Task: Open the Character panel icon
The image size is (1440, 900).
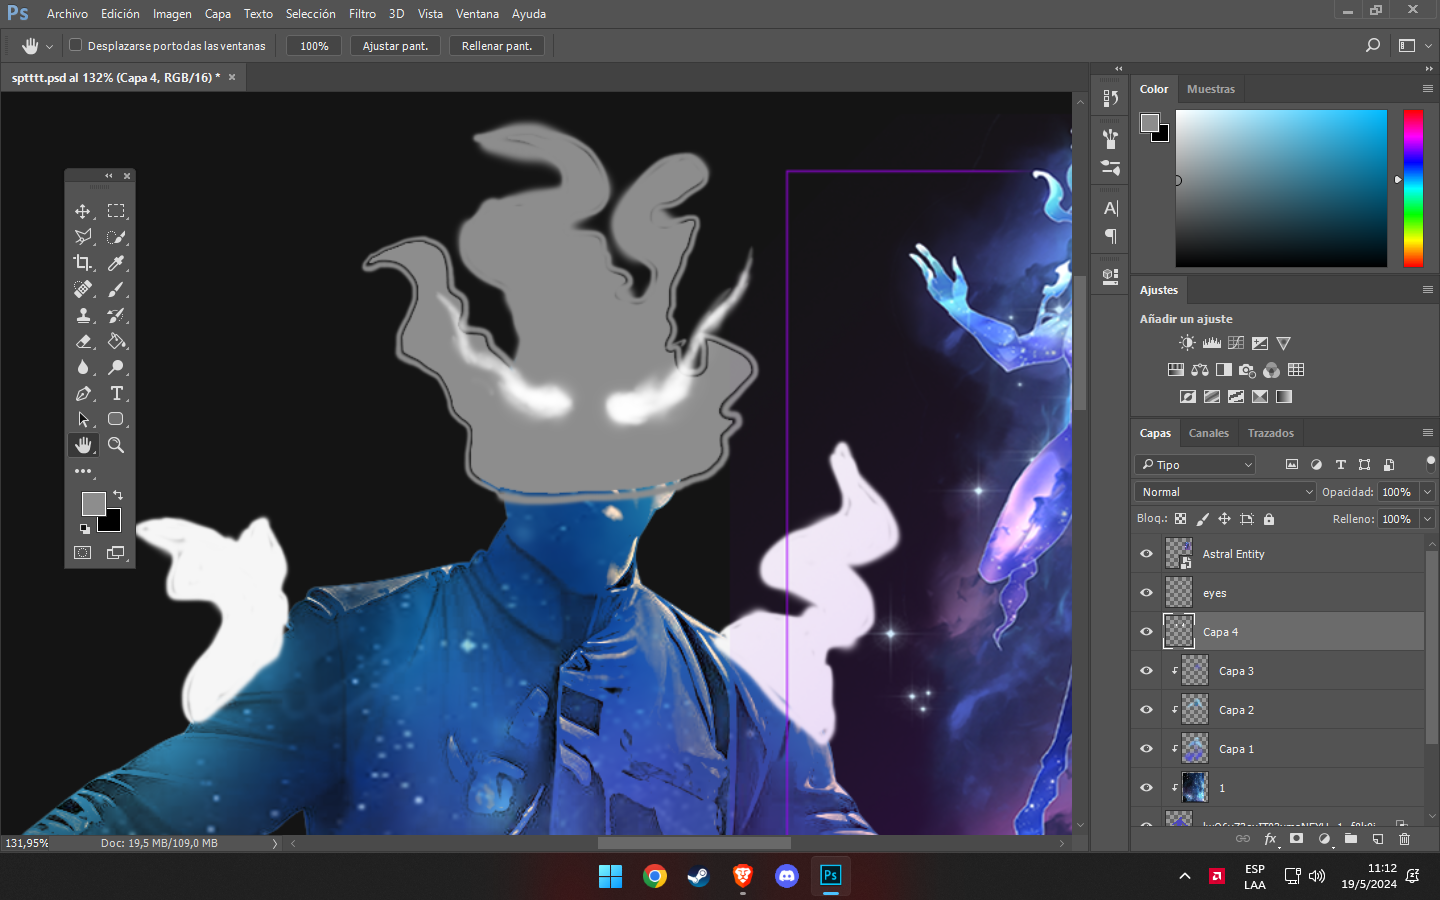Action: [x=1110, y=208]
